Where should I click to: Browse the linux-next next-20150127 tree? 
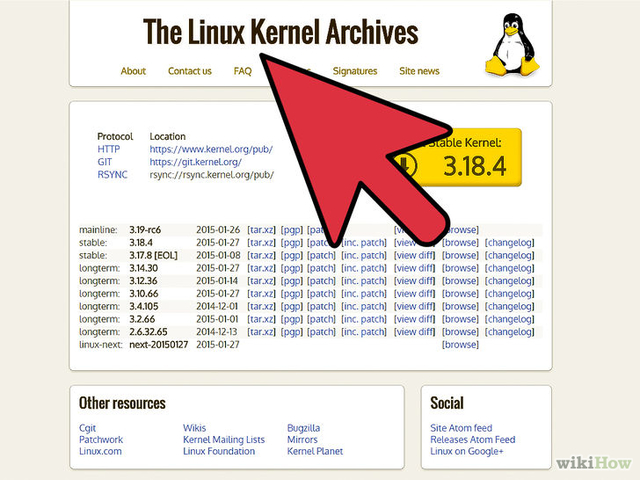click(x=460, y=344)
